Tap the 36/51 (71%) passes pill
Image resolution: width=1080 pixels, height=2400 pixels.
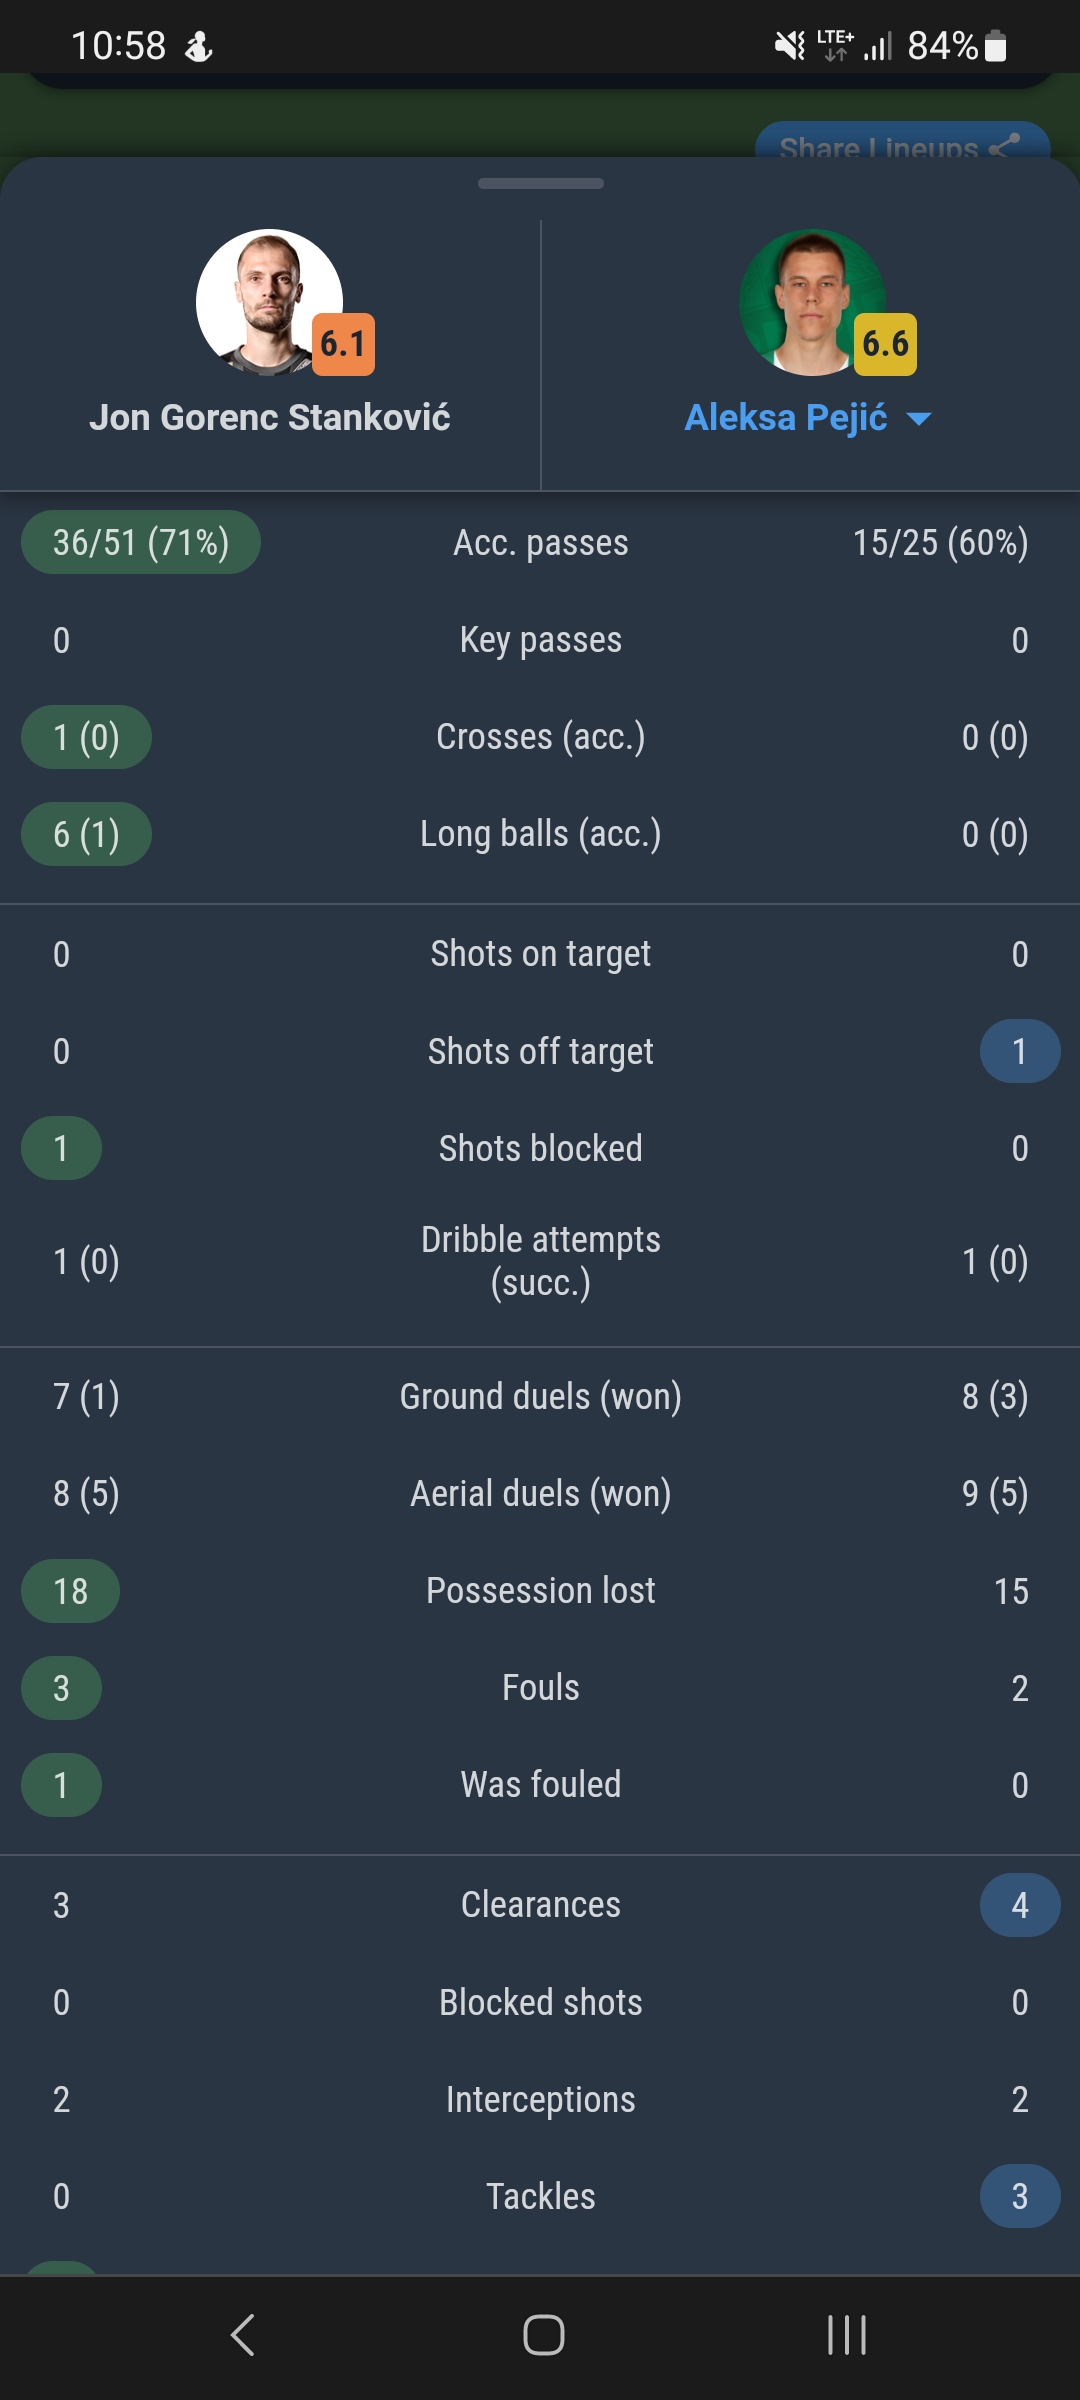click(141, 542)
